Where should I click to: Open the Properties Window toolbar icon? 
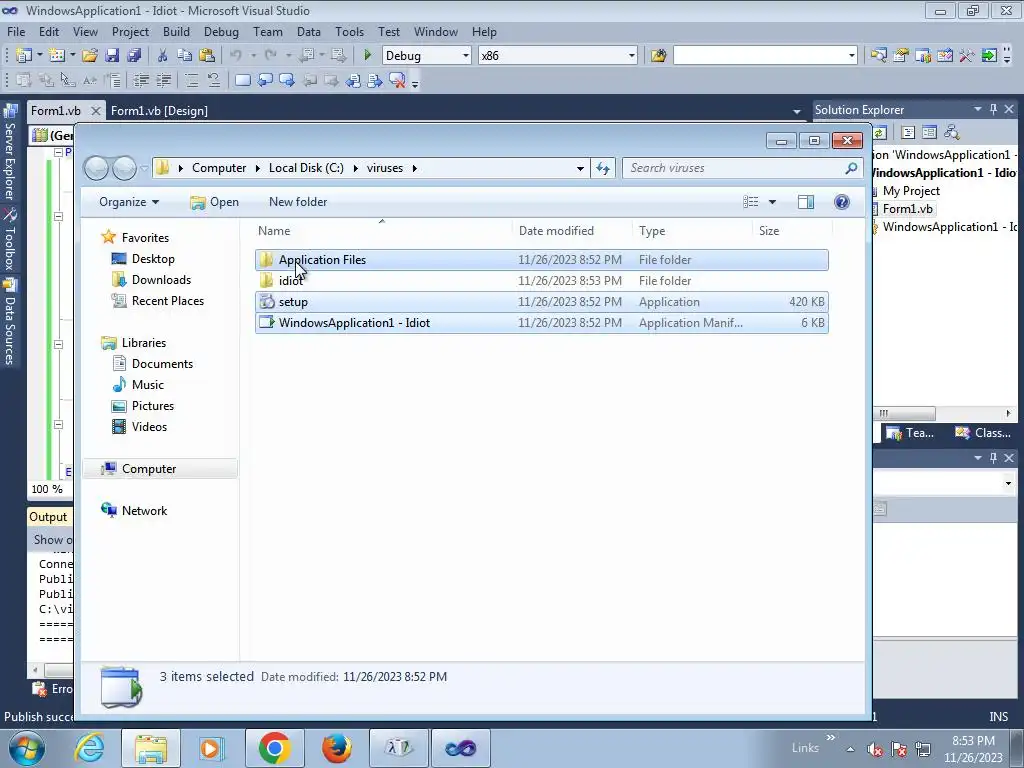tap(901, 56)
